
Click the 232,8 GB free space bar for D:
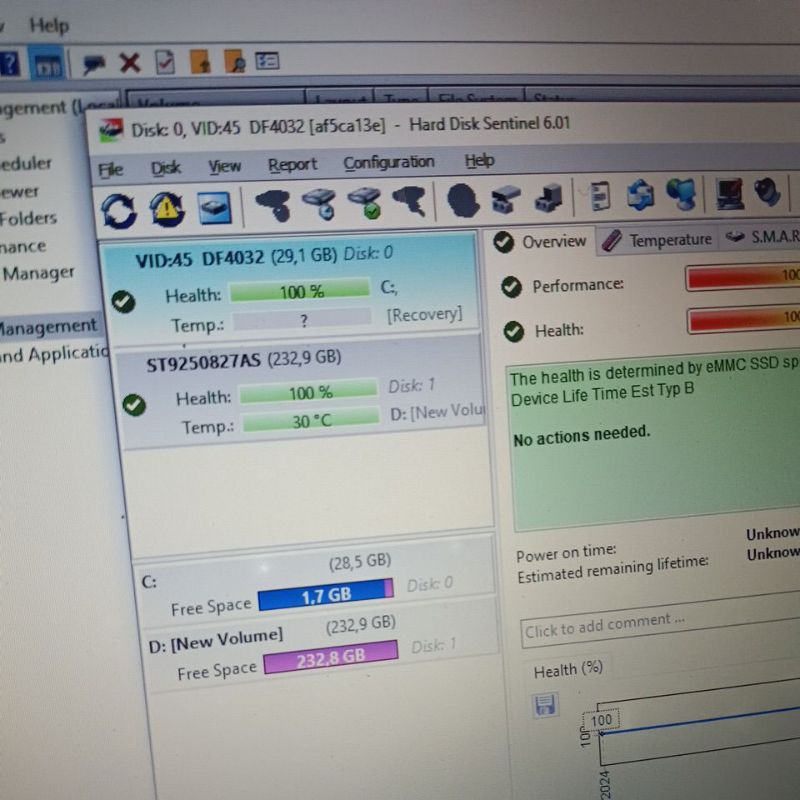pos(331,657)
